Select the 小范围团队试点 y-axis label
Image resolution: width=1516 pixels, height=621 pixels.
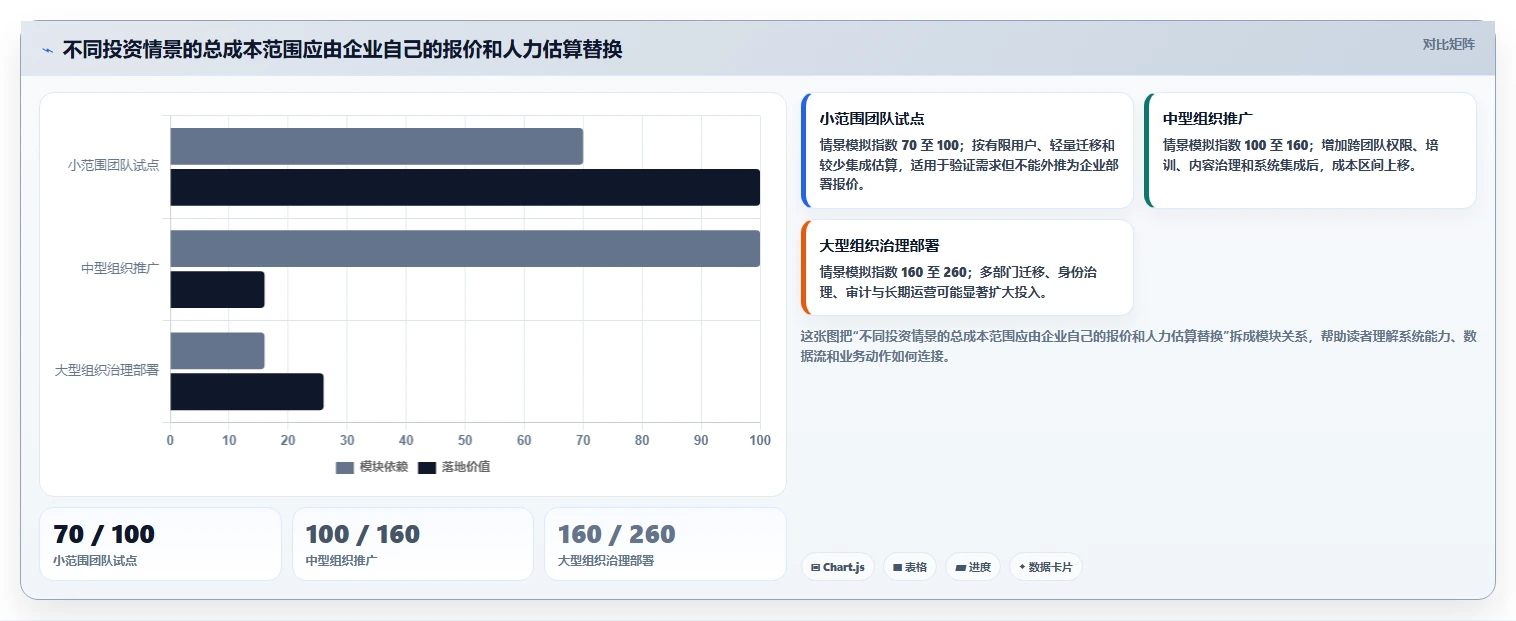113,165
